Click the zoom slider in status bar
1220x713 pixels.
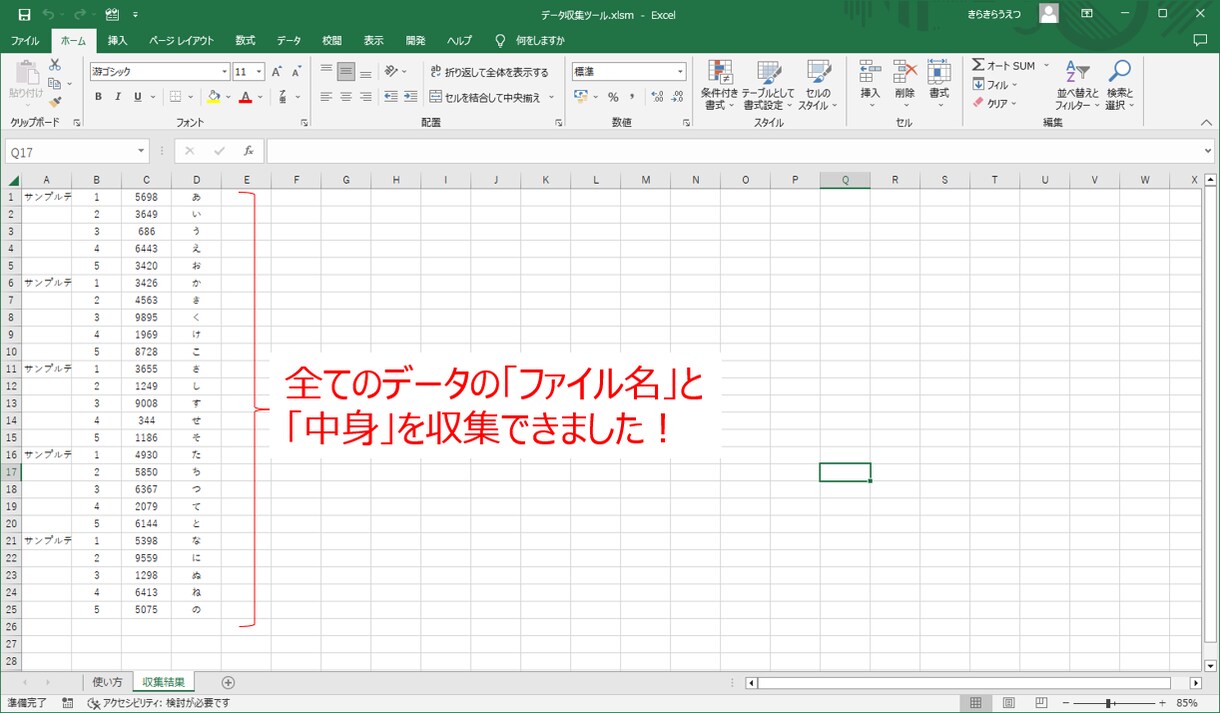pyautogui.click(x=1110, y=703)
